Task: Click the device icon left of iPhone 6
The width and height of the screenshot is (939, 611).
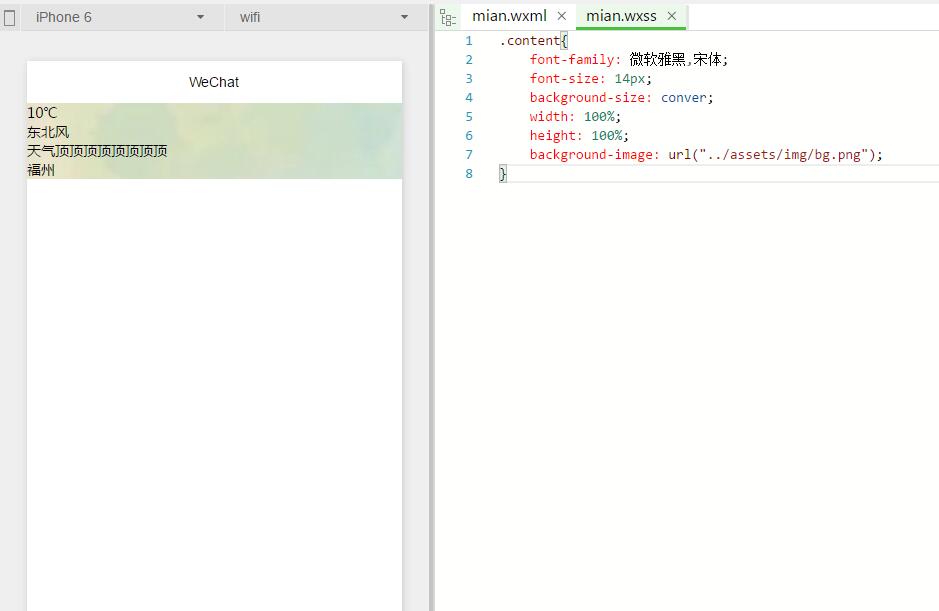Action: 10,17
